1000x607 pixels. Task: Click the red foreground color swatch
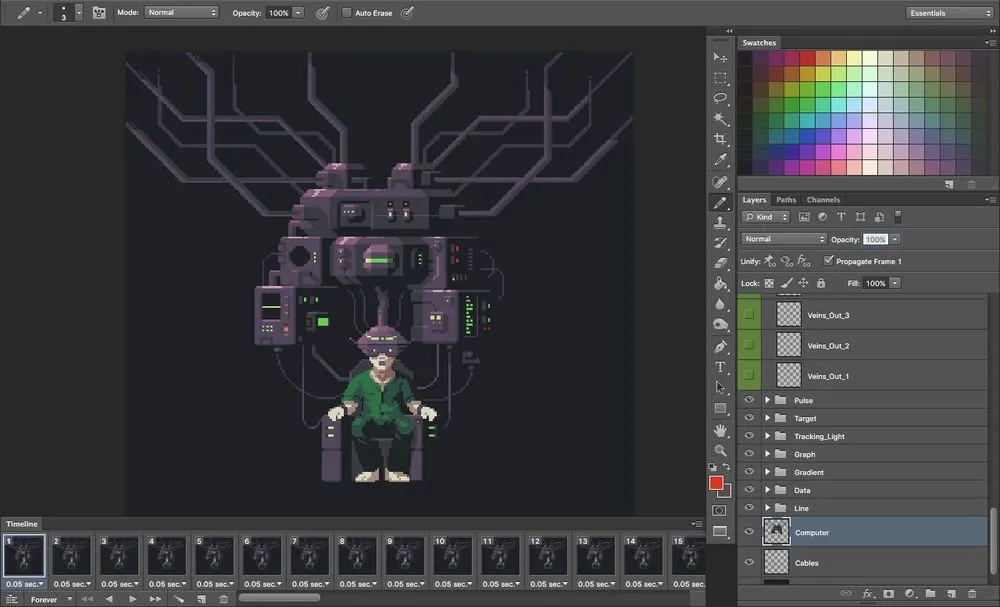tap(716, 483)
